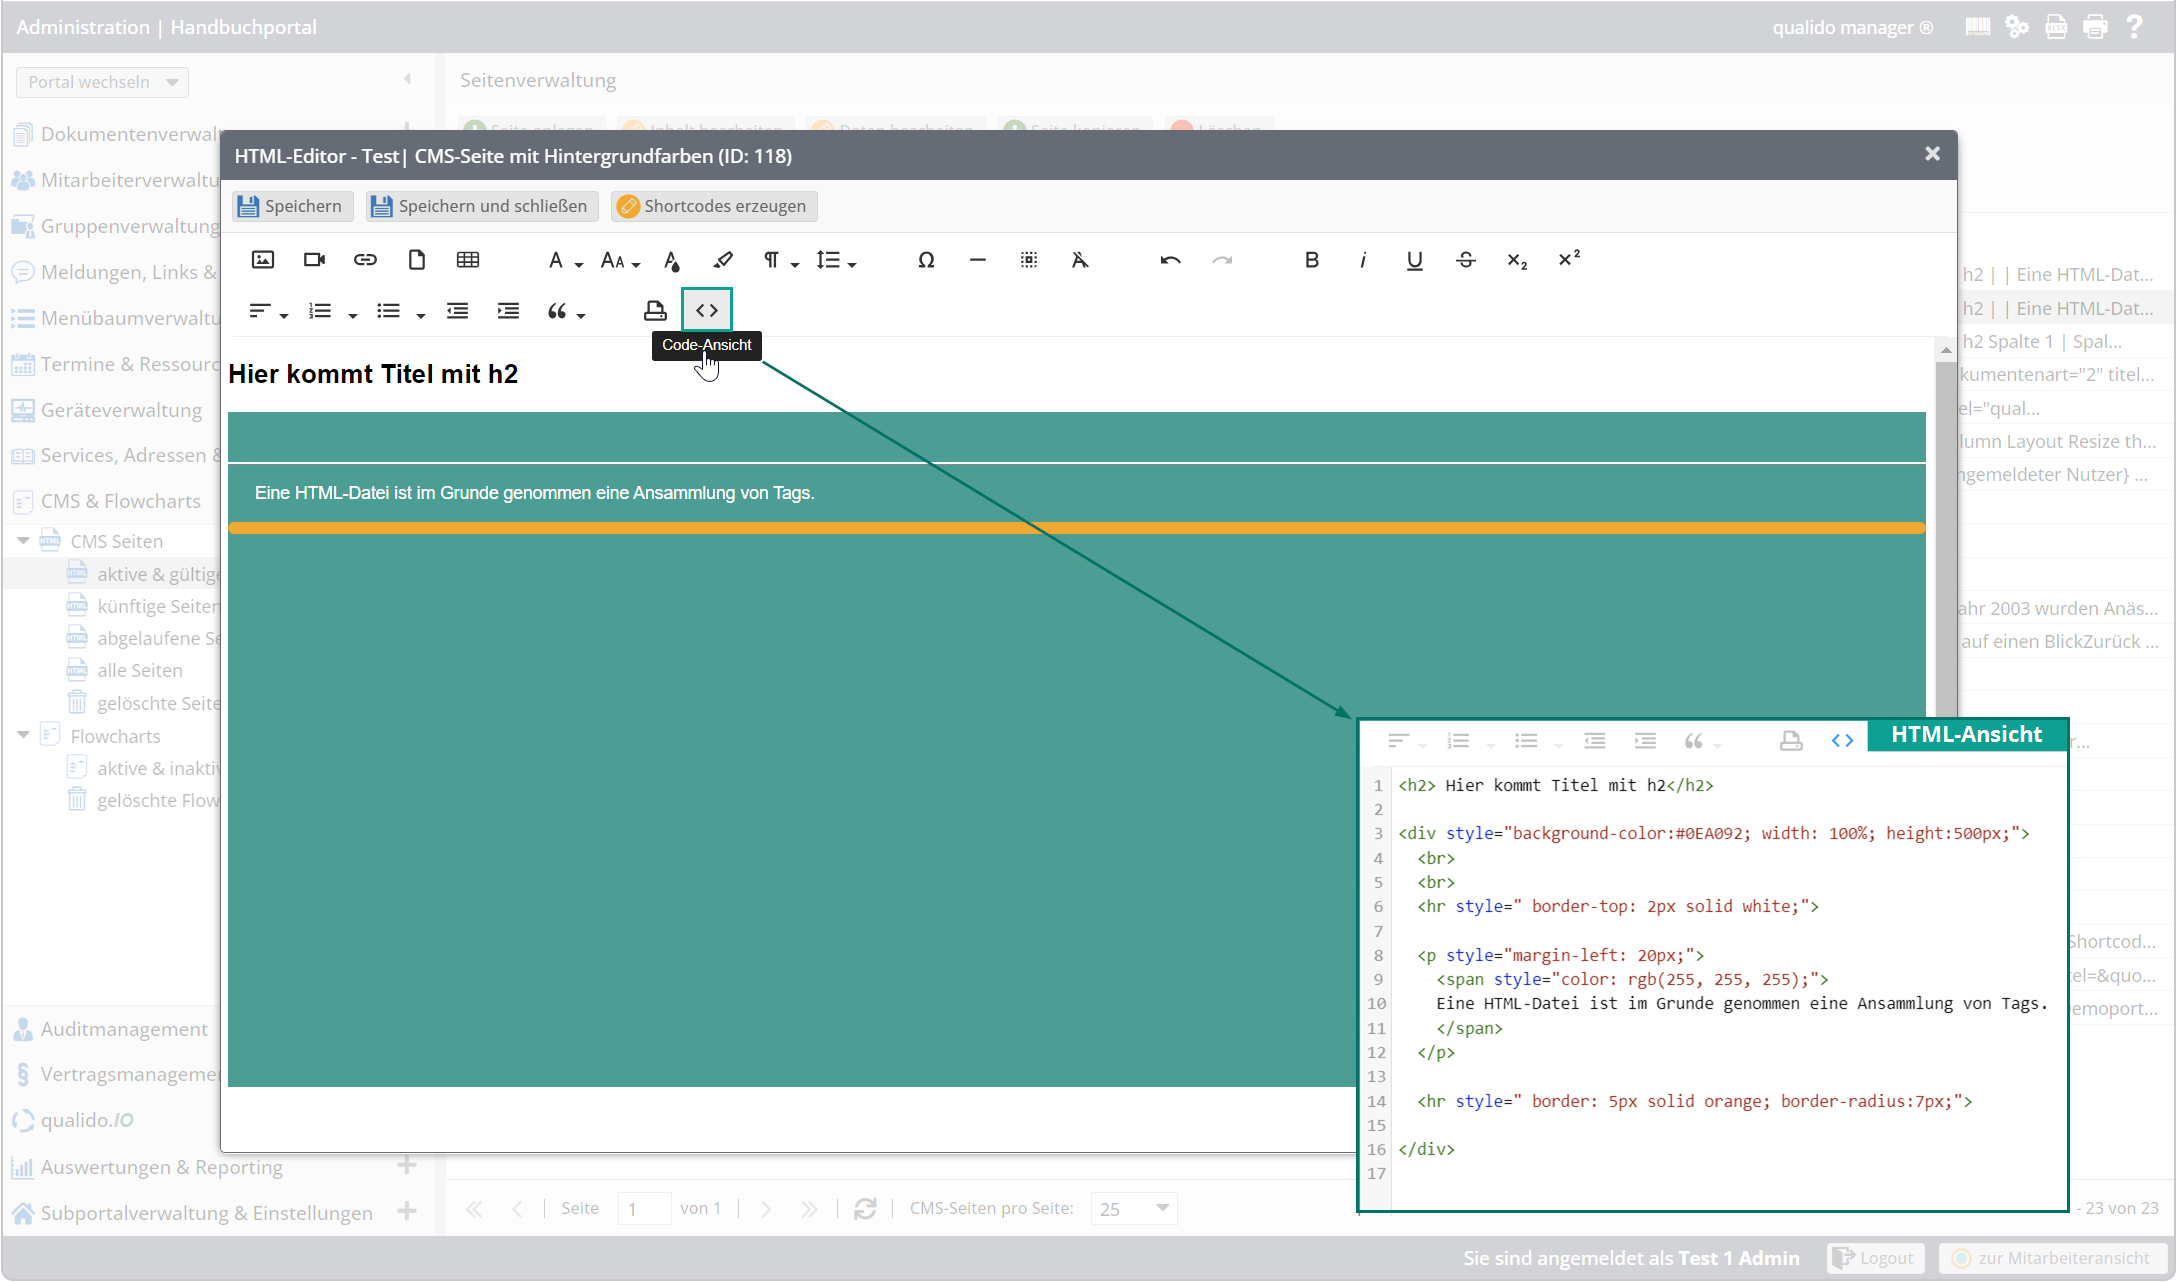This screenshot has width=2177, height=1282.
Task: Insert a file via the document icon
Action: click(417, 260)
